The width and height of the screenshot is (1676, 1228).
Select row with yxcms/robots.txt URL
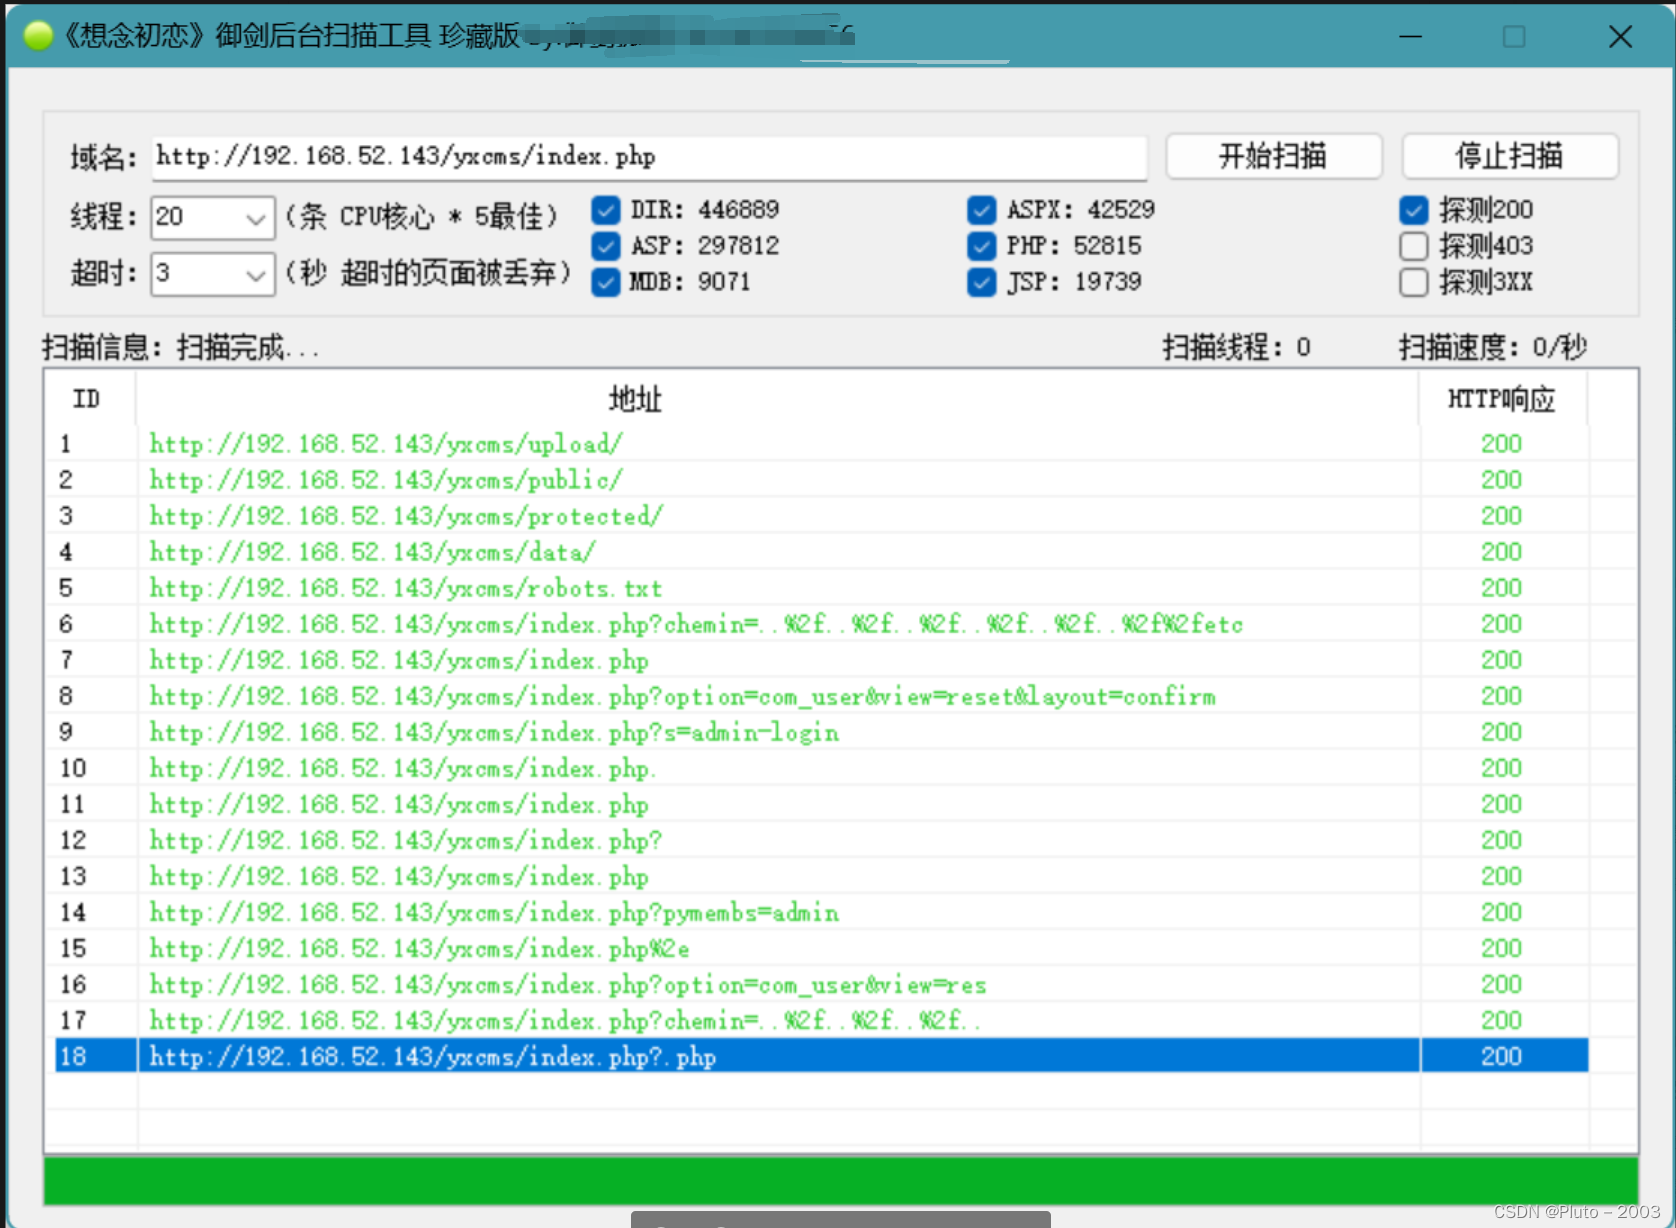tap(821, 587)
